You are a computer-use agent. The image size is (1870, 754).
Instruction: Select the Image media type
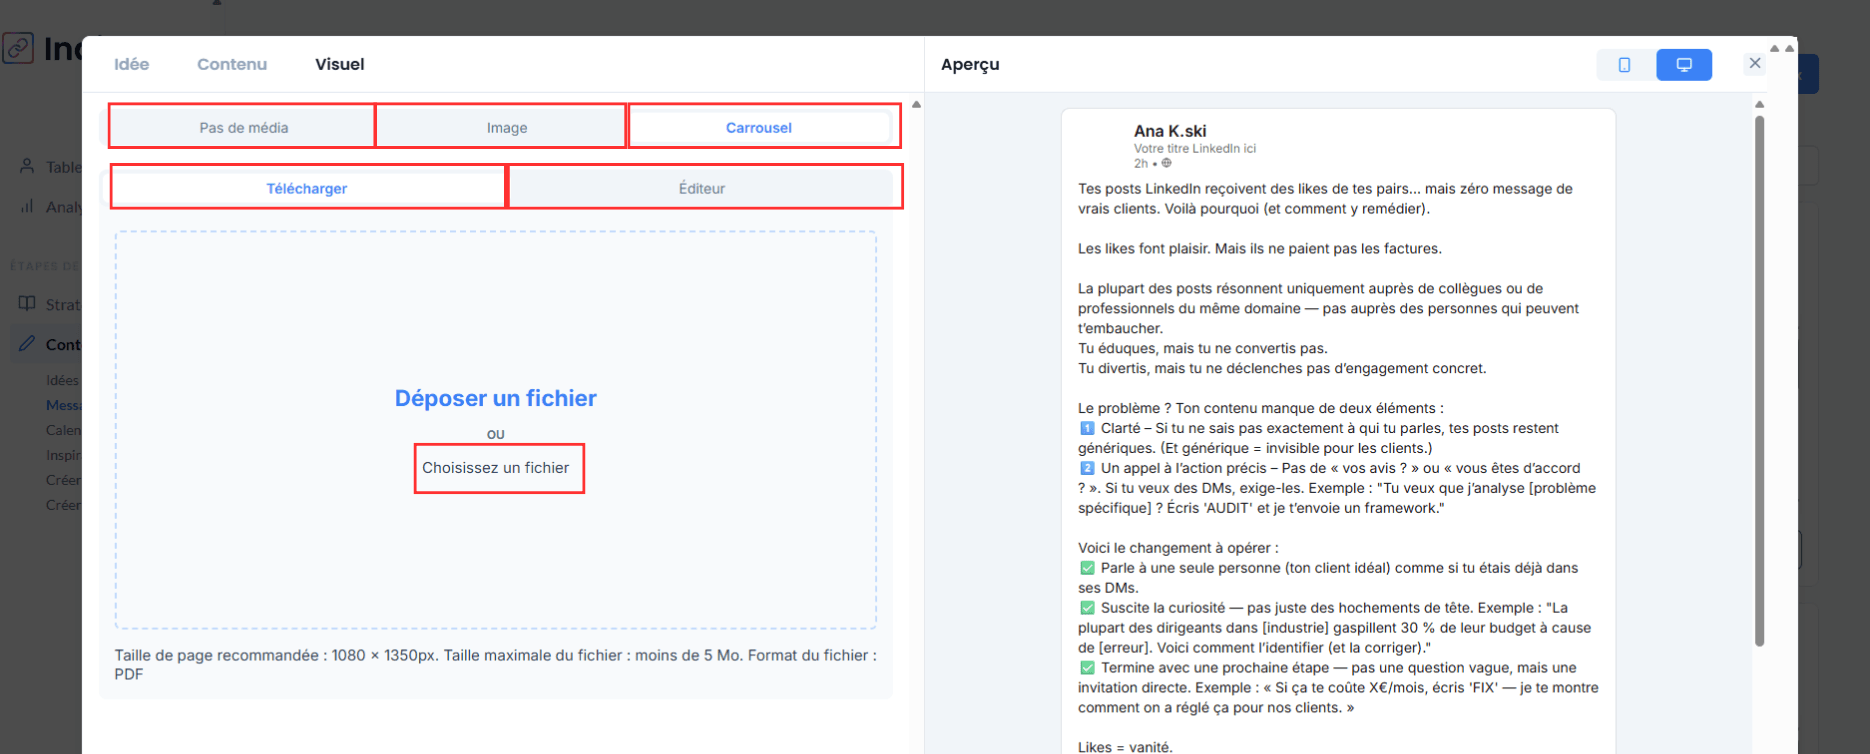click(506, 127)
